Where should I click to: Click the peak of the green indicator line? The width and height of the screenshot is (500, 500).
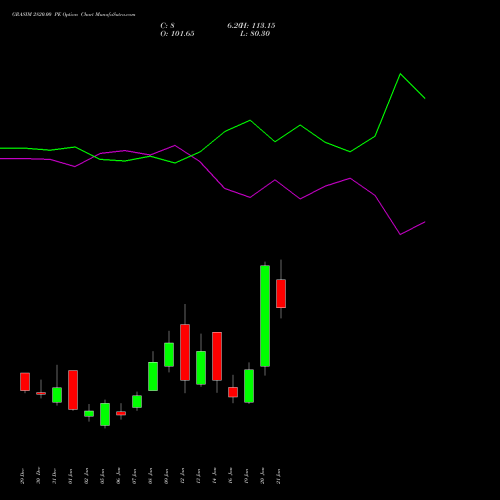pos(400,74)
